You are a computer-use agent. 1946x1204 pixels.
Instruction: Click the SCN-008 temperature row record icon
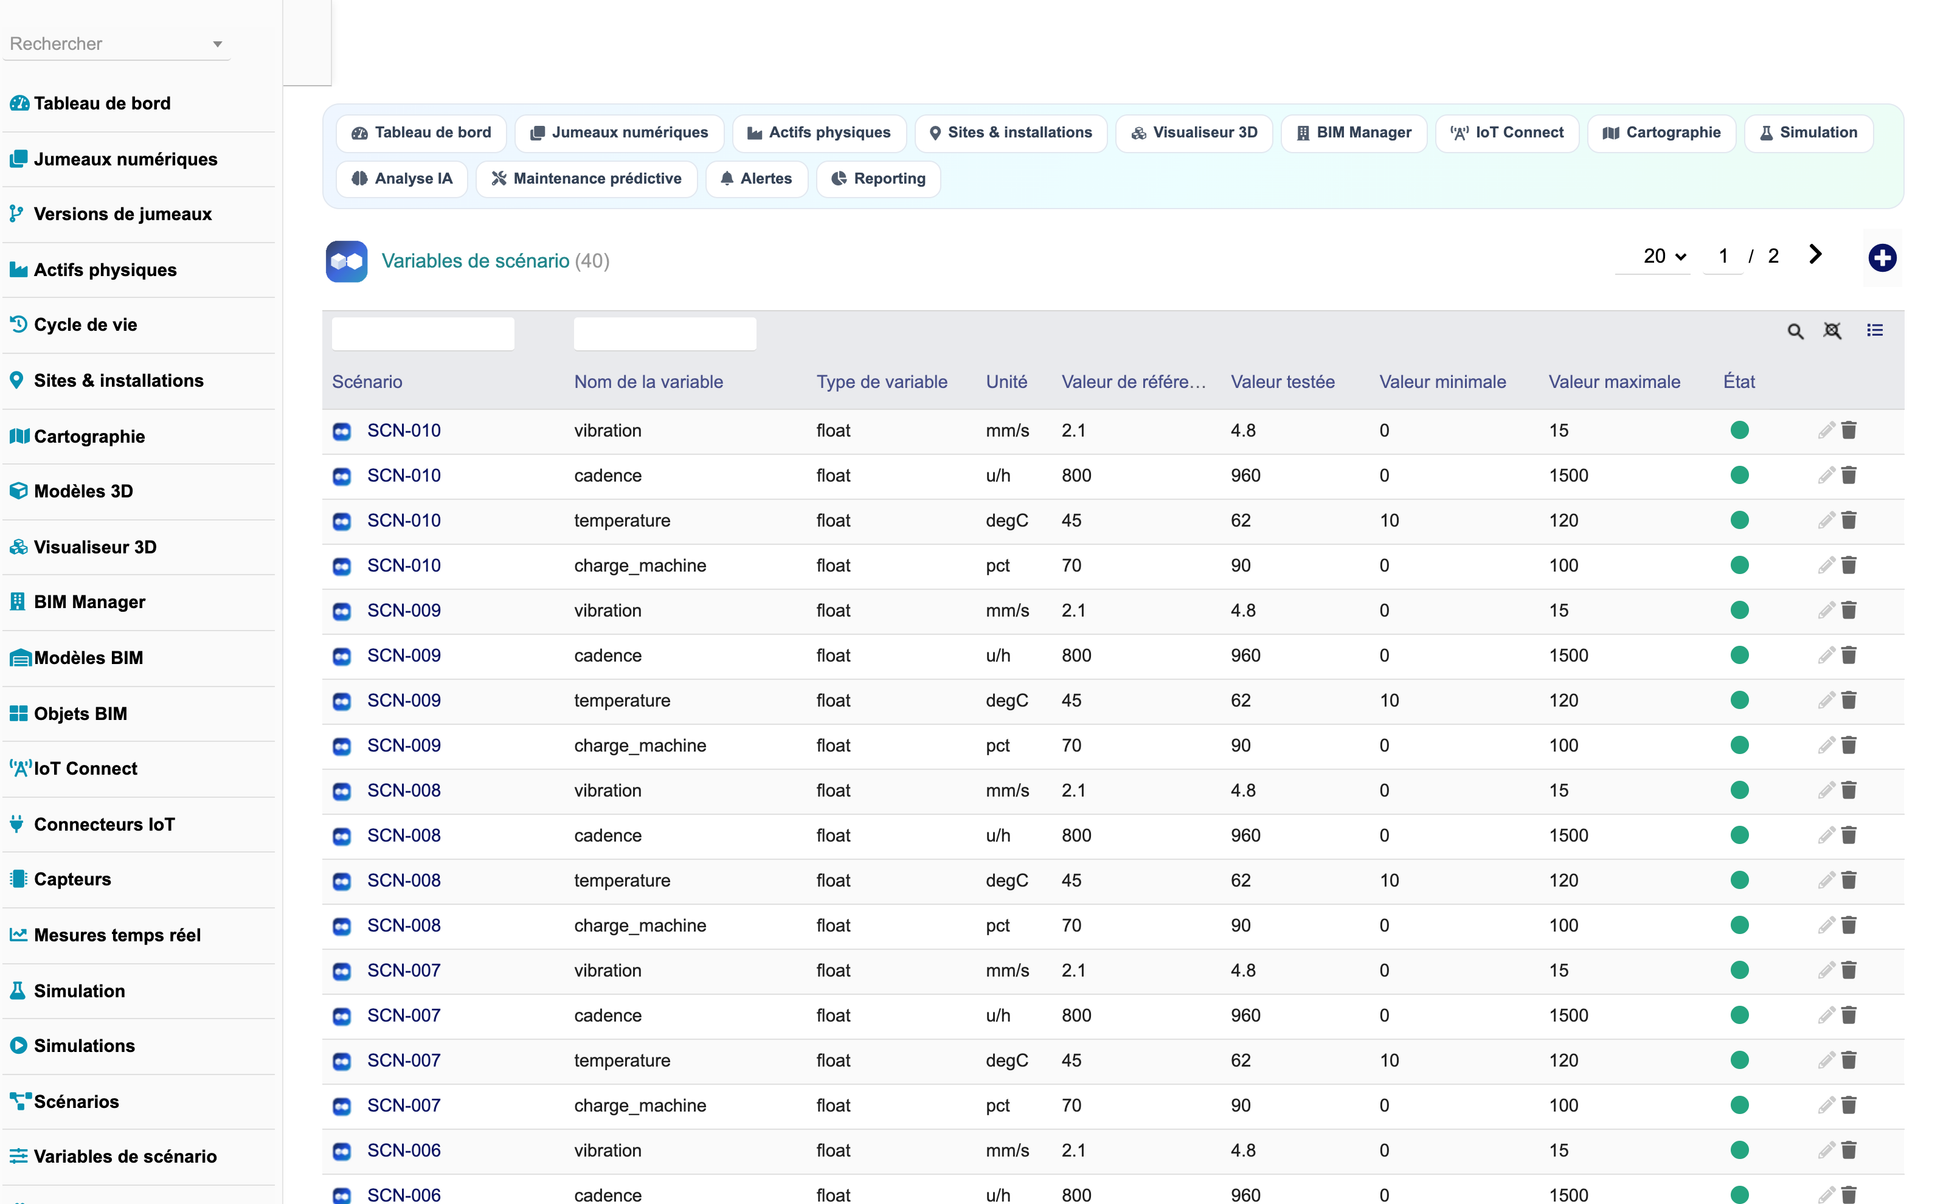342,881
